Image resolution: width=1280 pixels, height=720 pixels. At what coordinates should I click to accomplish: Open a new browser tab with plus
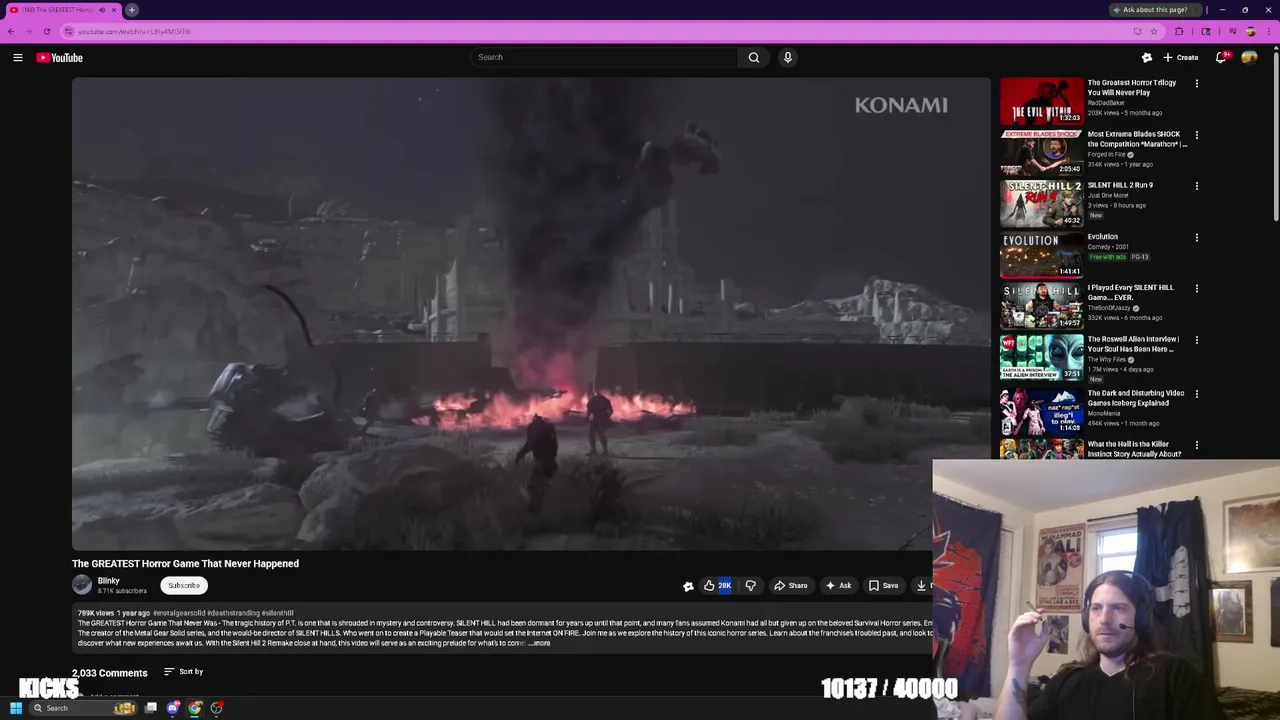click(x=131, y=10)
